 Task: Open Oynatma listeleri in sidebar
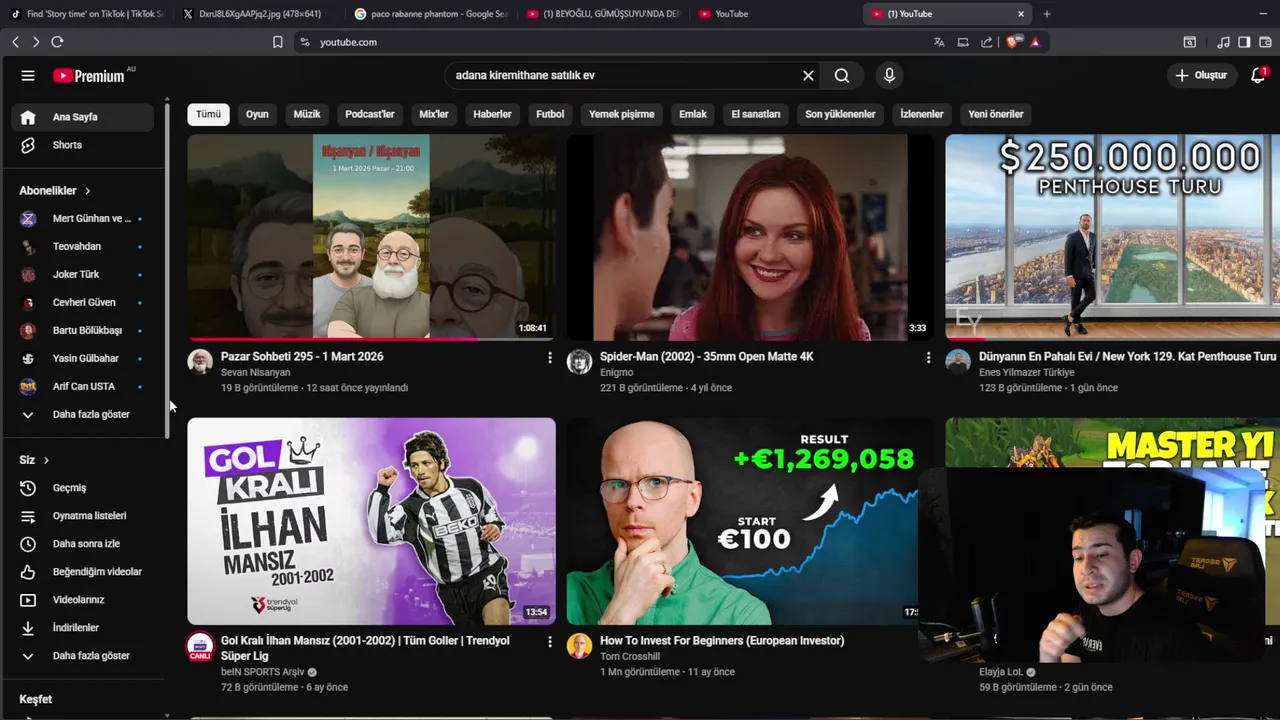coord(83,516)
